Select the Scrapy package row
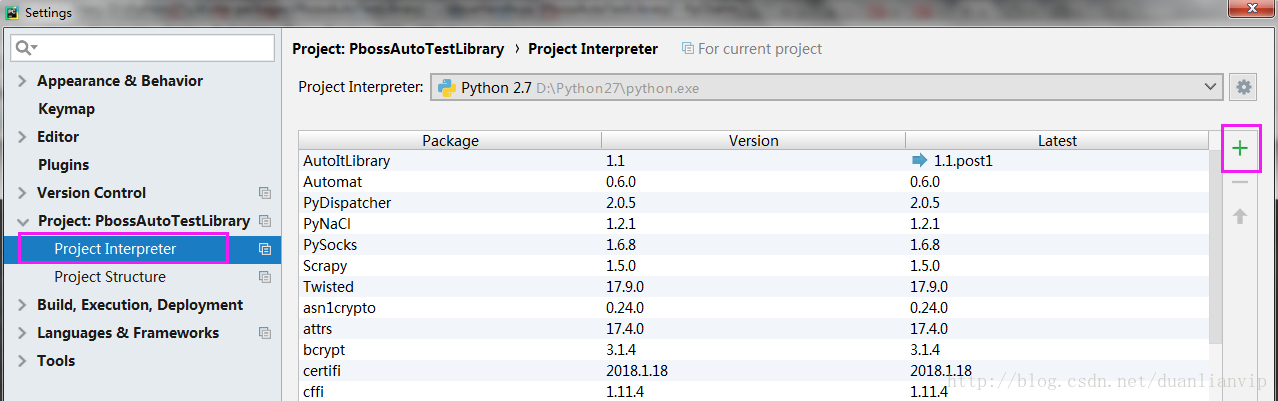This screenshot has height=401, width=1278. pos(754,266)
